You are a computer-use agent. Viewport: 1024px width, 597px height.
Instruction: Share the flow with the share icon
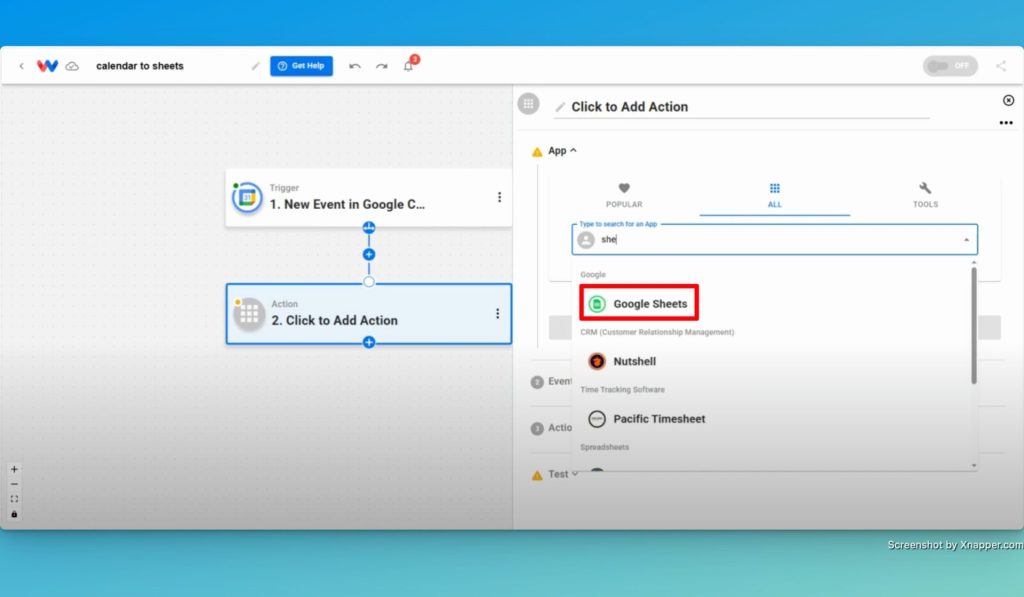click(x=1000, y=66)
